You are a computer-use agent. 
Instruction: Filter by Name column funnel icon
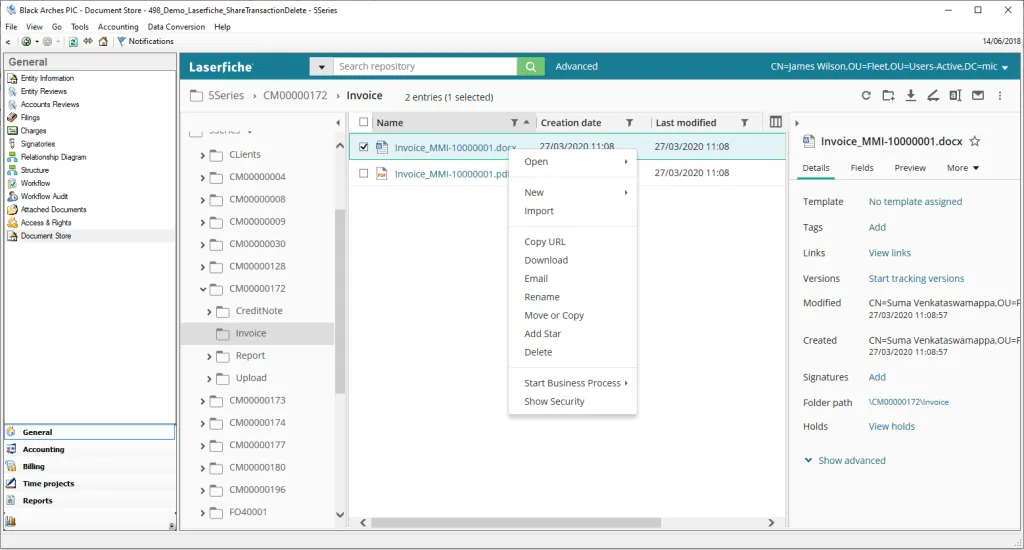pos(515,123)
